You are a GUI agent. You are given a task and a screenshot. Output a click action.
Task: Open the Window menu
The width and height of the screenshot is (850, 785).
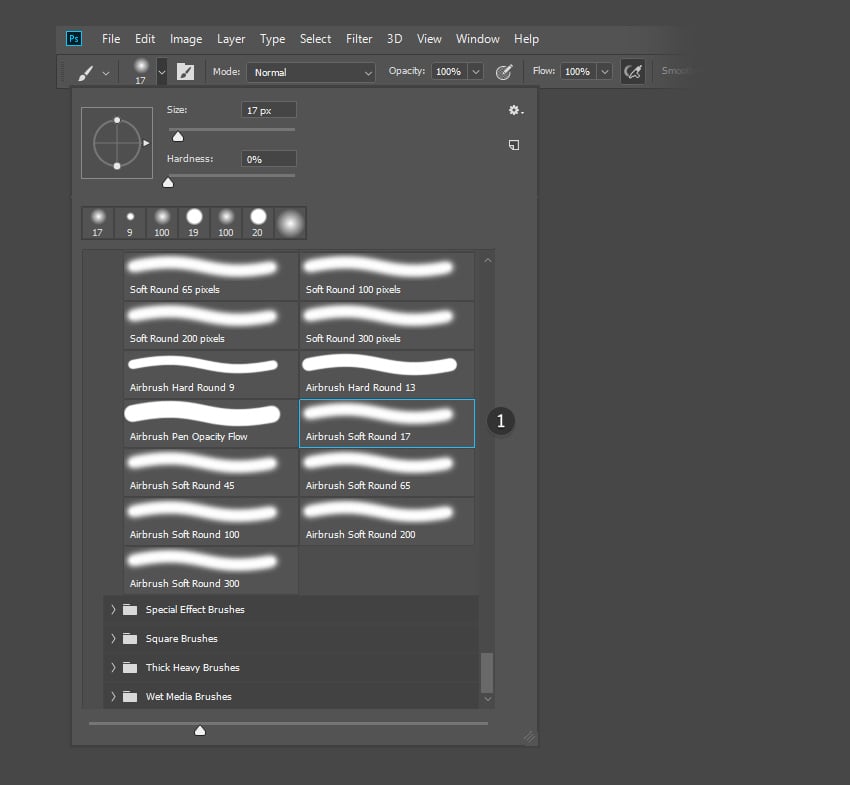[x=477, y=39]
